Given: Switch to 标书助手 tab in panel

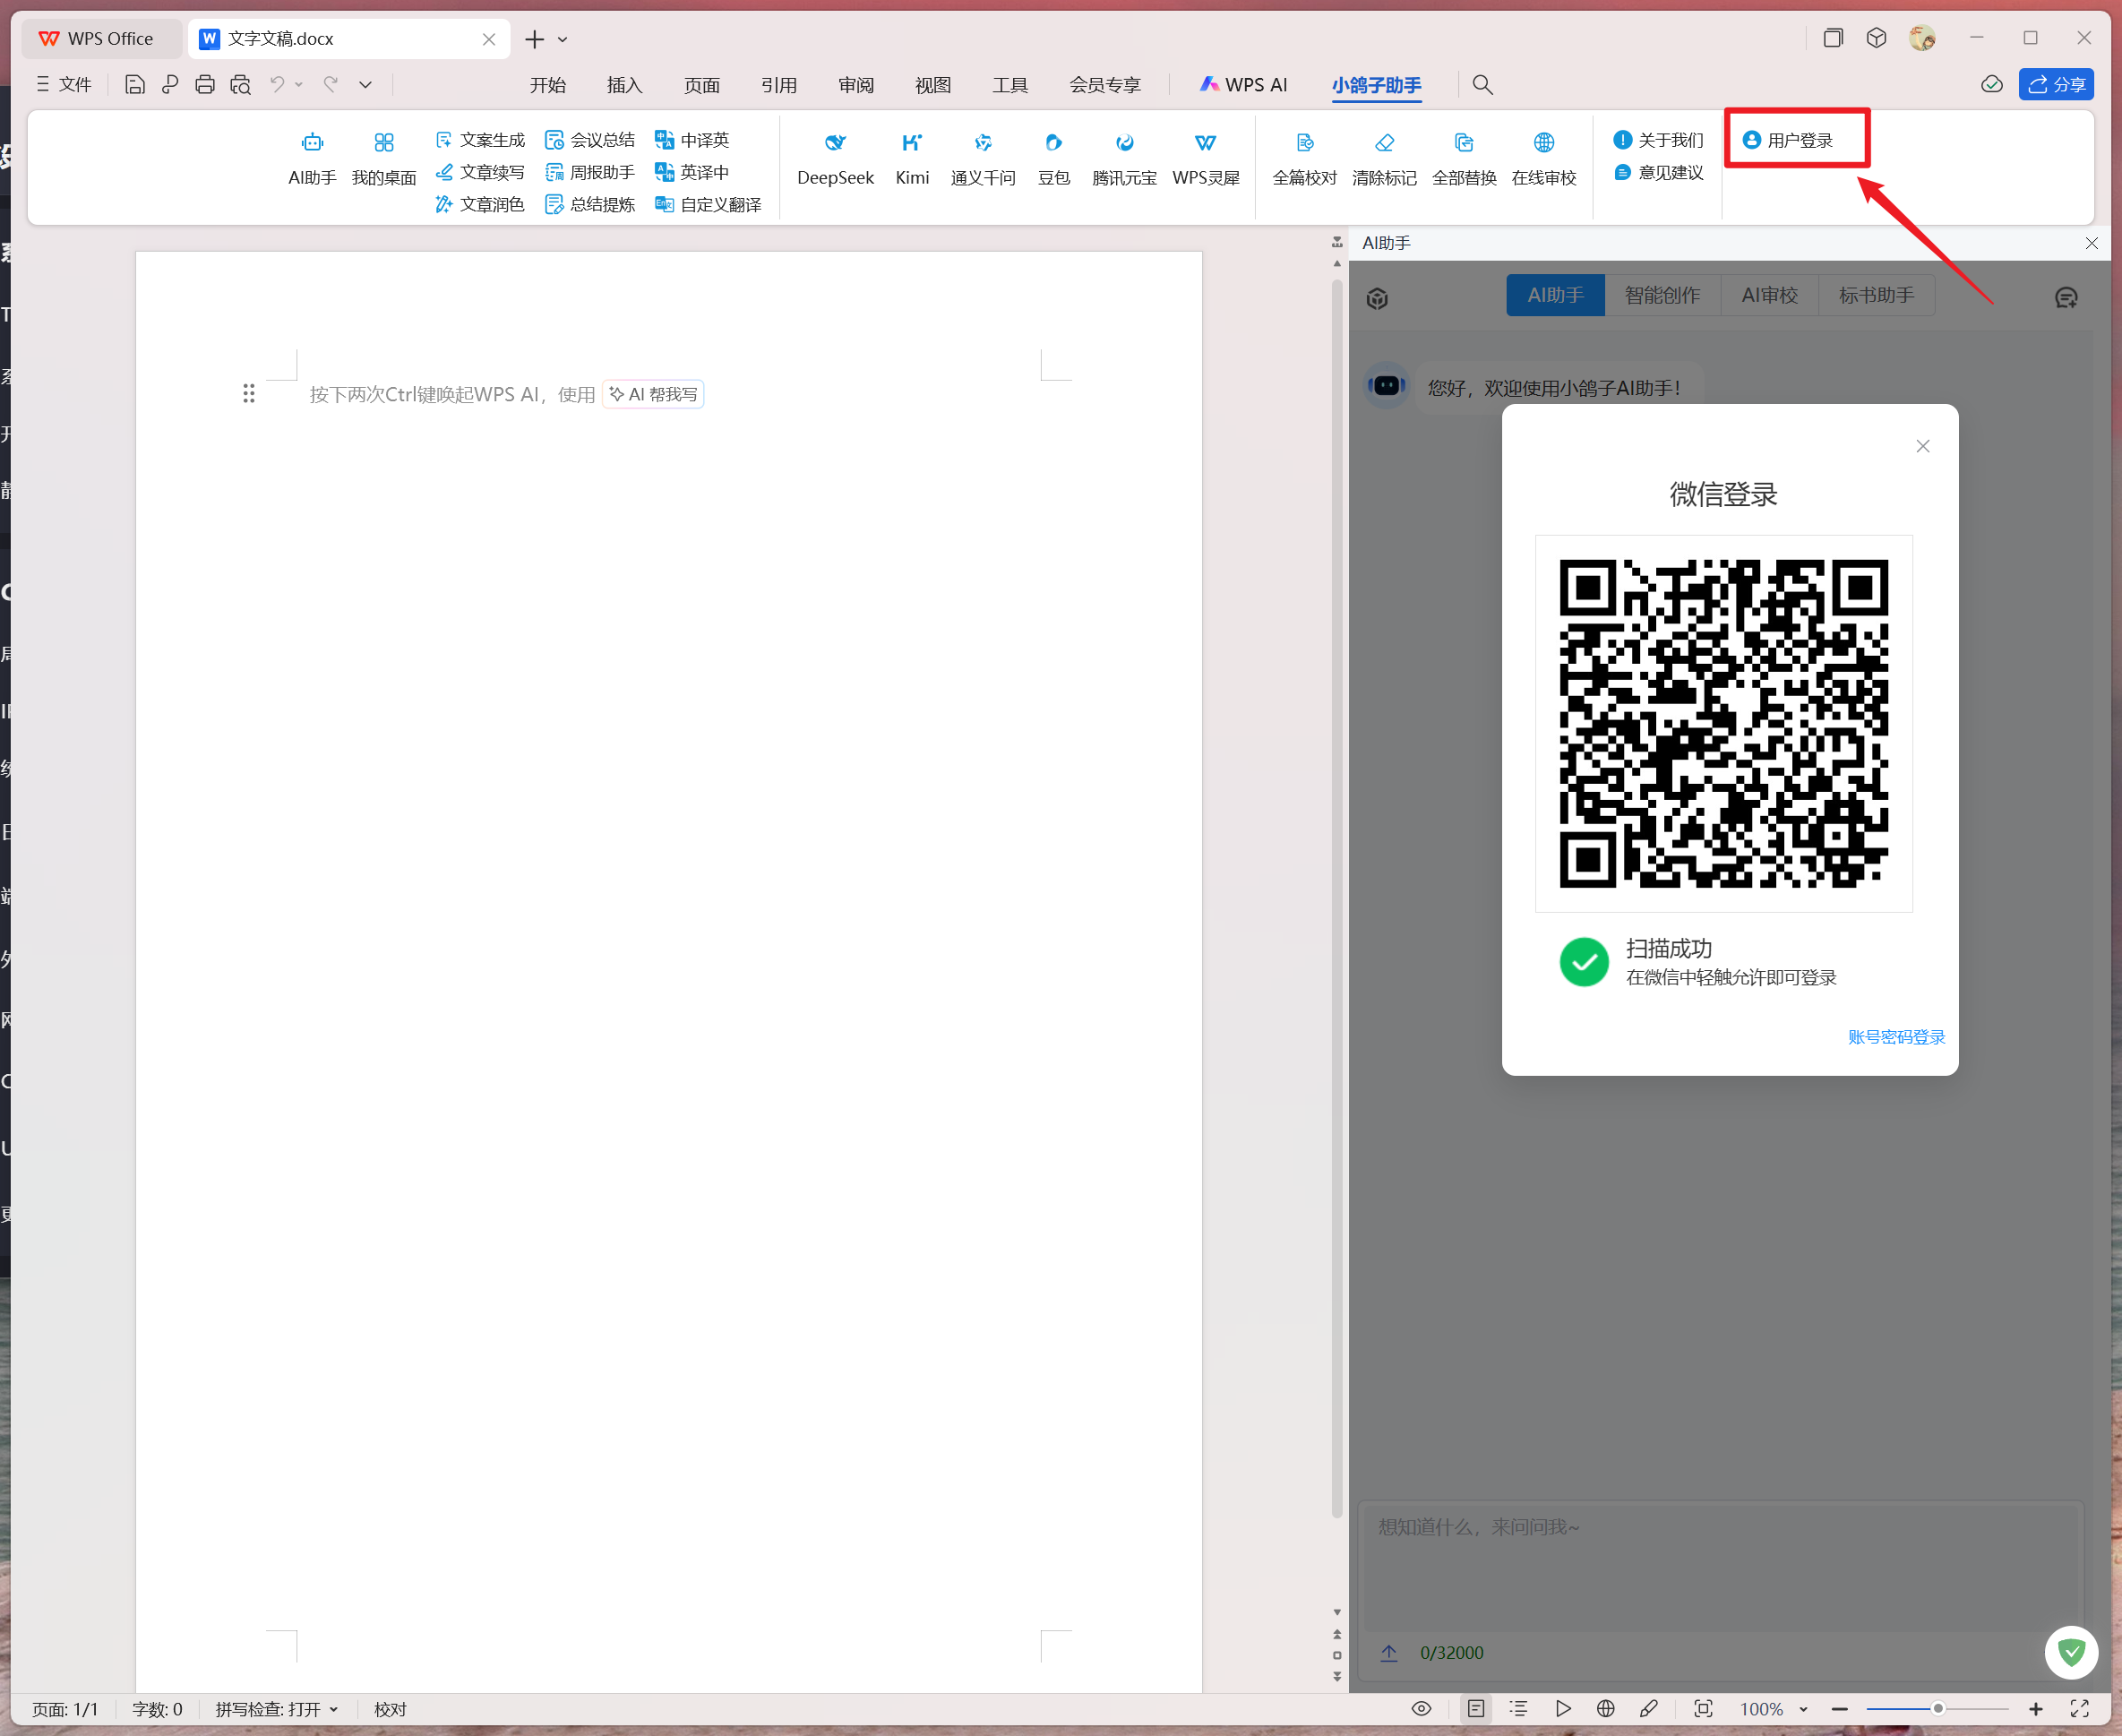Looking at the screenshot, I should (1876, 295).
